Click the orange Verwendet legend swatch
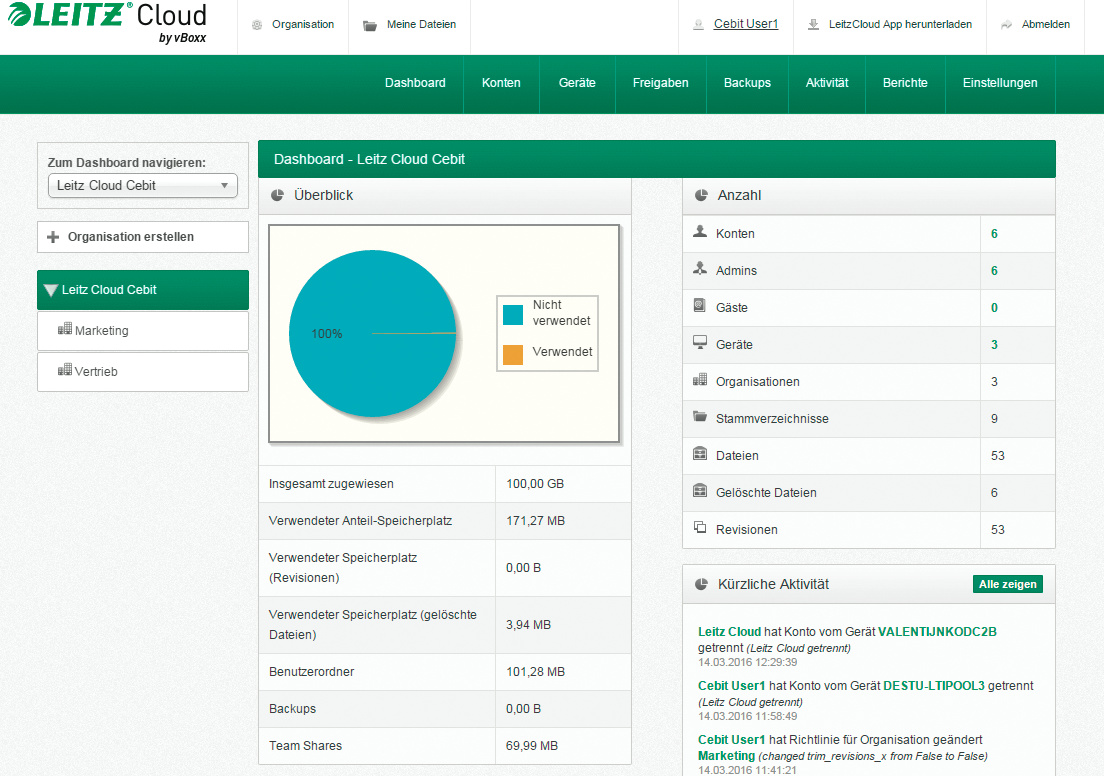 [513, 354]
